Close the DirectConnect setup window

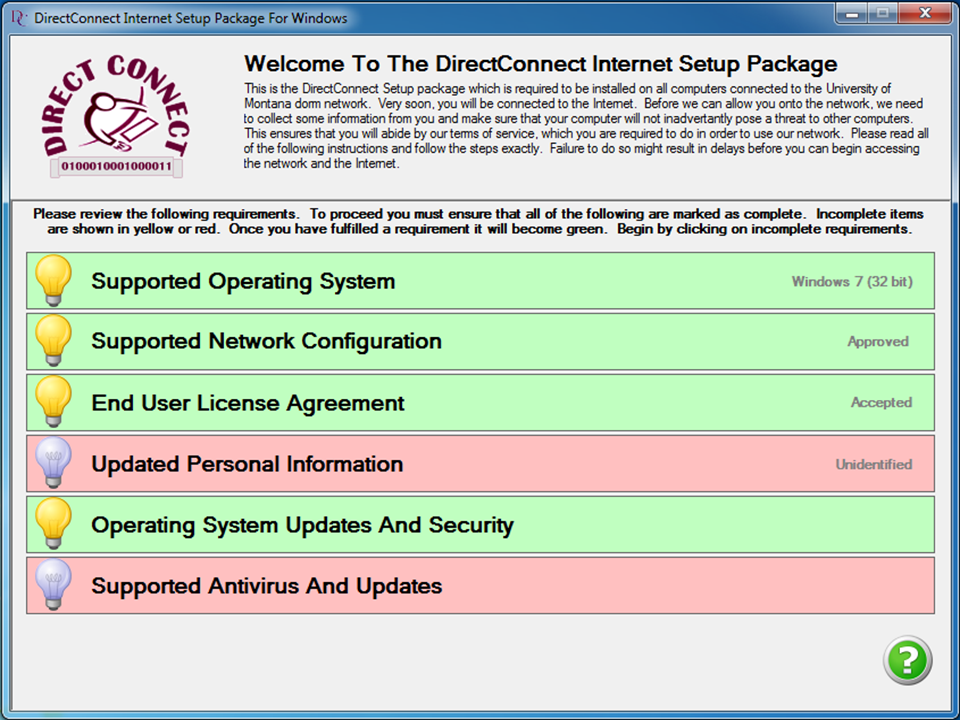click(925, 13)
